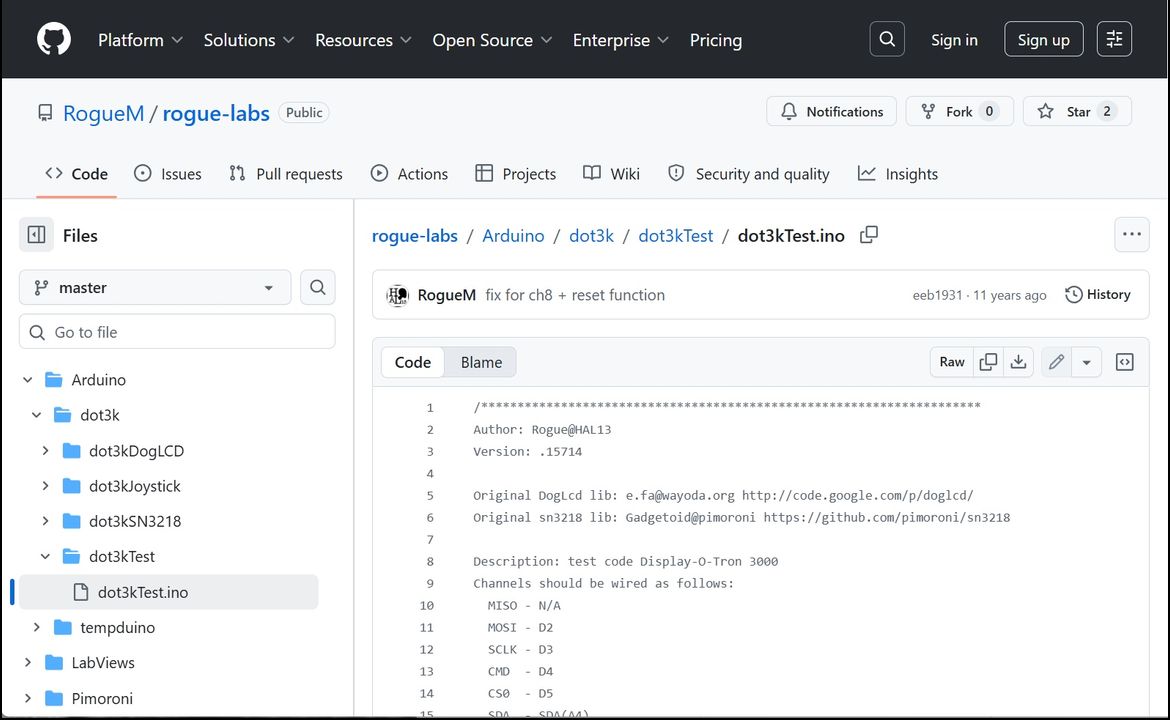Image resolution: width=1170 pixels, height=720 pixels.
Task: Open more edit options dropdown arrow
Action: click(1086, 362)
